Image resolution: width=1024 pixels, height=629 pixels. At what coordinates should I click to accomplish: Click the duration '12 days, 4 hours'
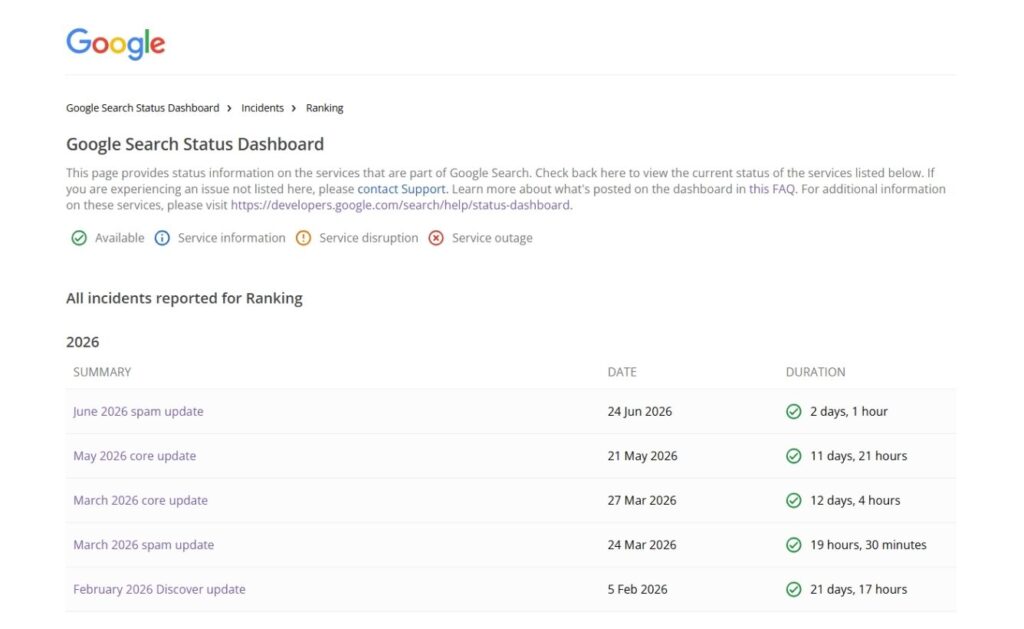click(856, 500)
